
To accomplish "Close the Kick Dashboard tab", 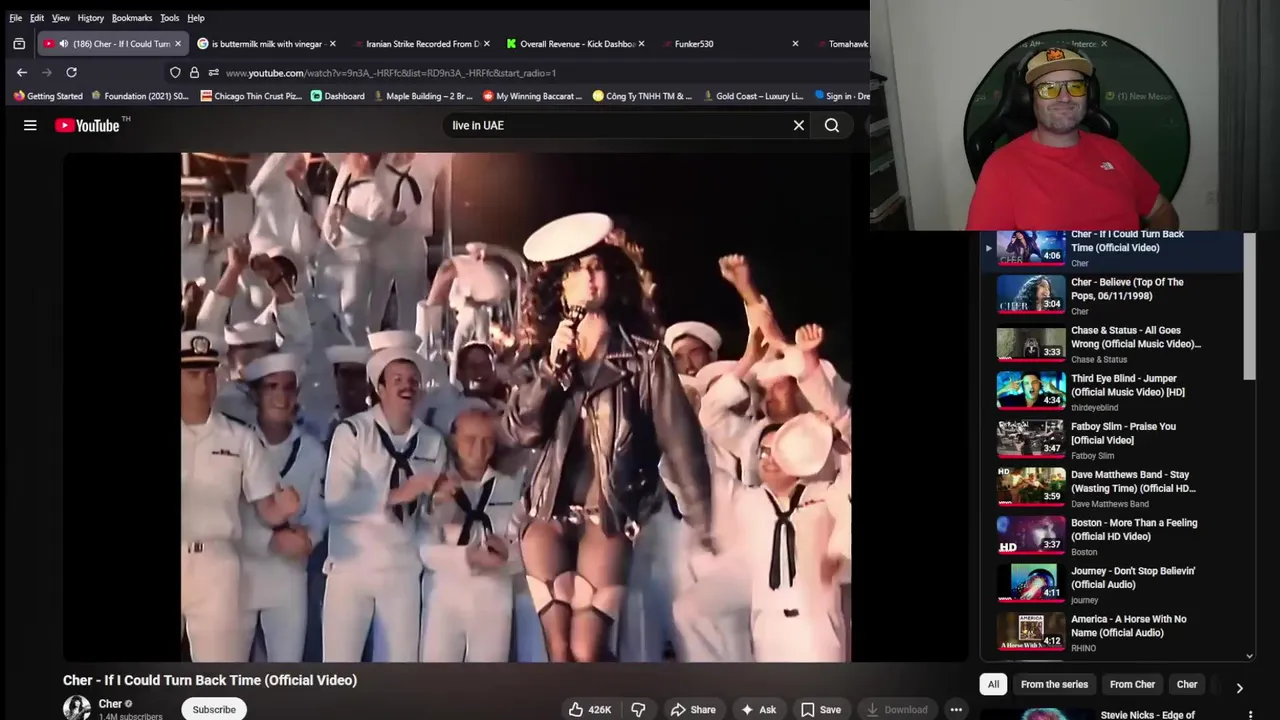I will pos(641,44).
